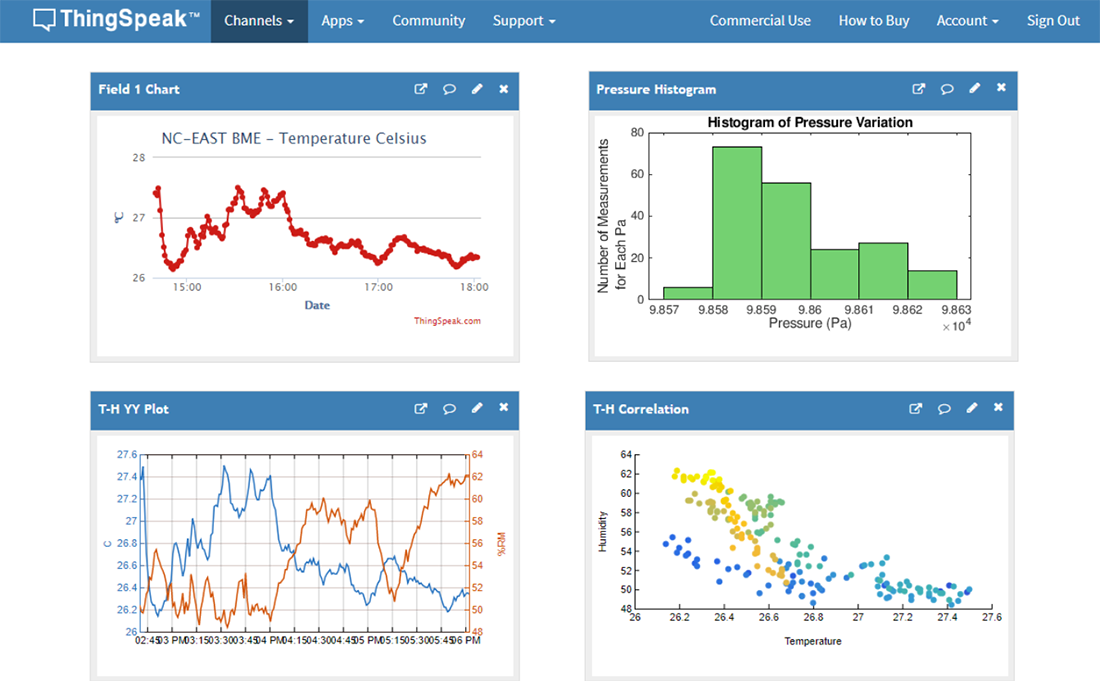Edit the T-H YY Plot
Viewport: 1100px width, 681px height.
tap(477, 408)
